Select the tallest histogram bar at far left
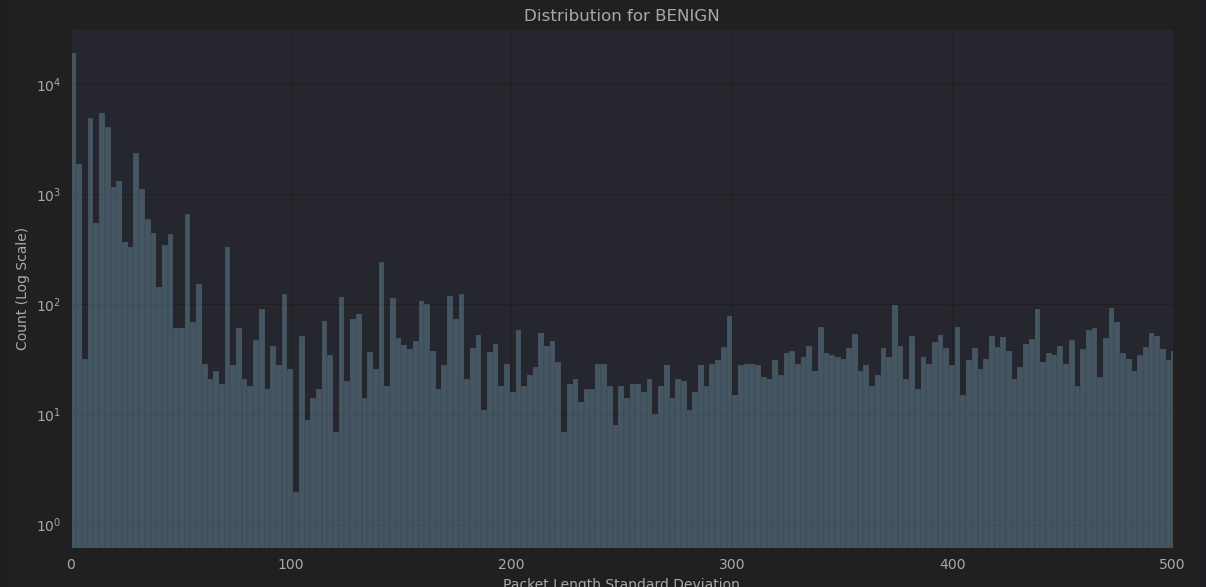Viewport: 1206px width, 587px height. [73, 300]
